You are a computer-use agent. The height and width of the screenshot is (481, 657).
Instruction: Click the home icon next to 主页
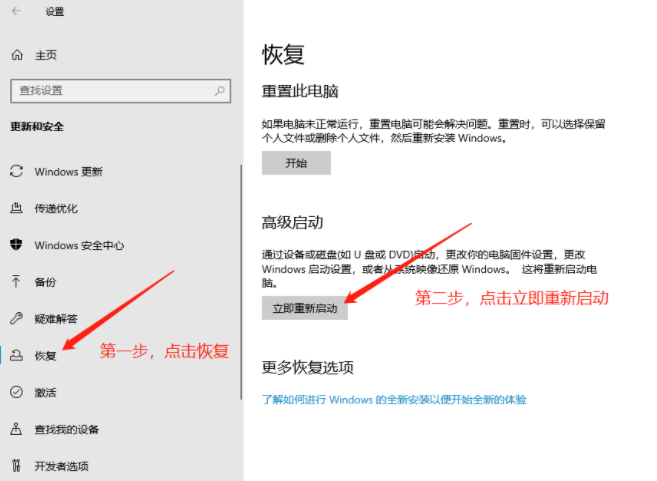point(17,54)
